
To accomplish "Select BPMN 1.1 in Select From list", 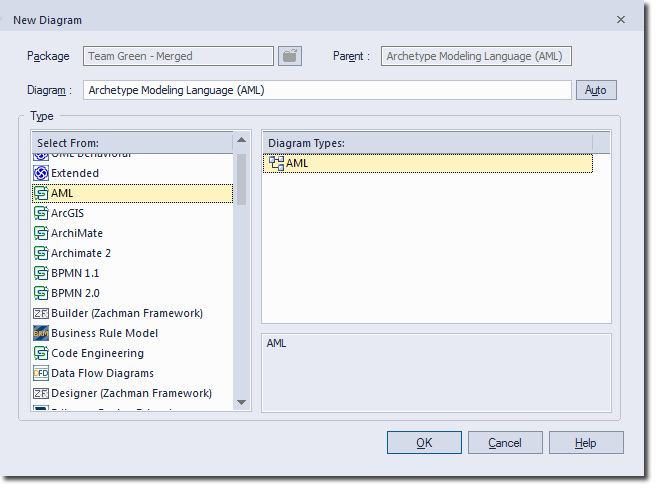I will pos(75,273).
